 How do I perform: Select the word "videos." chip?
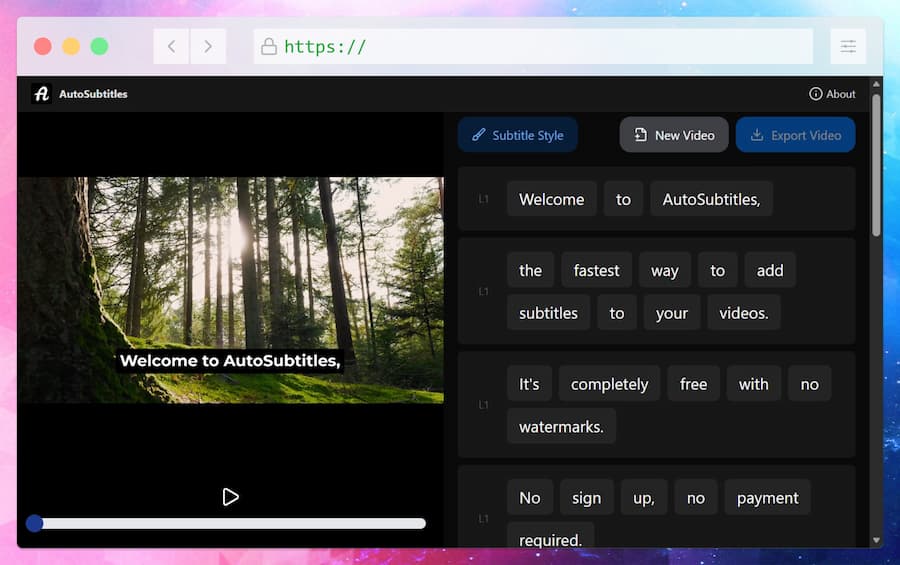pyautogui.click(x=743, y=312)
